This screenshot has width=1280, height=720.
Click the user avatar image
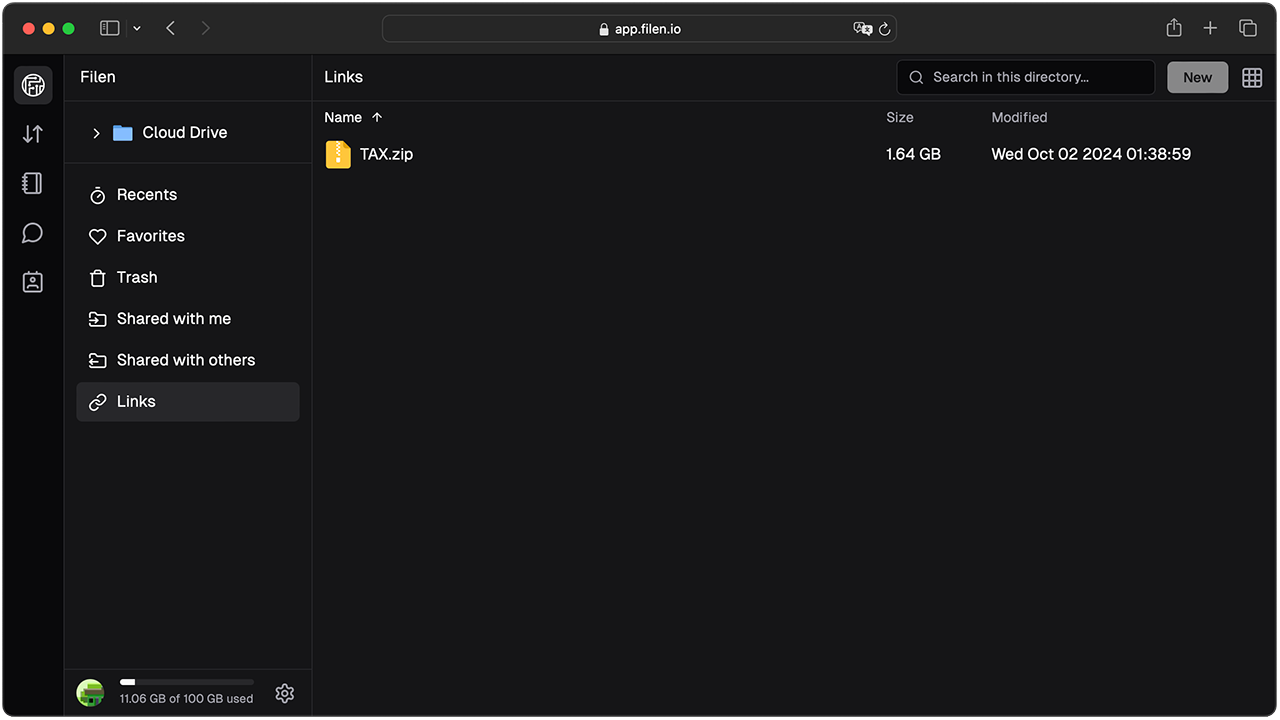click(x=91, y=693)
